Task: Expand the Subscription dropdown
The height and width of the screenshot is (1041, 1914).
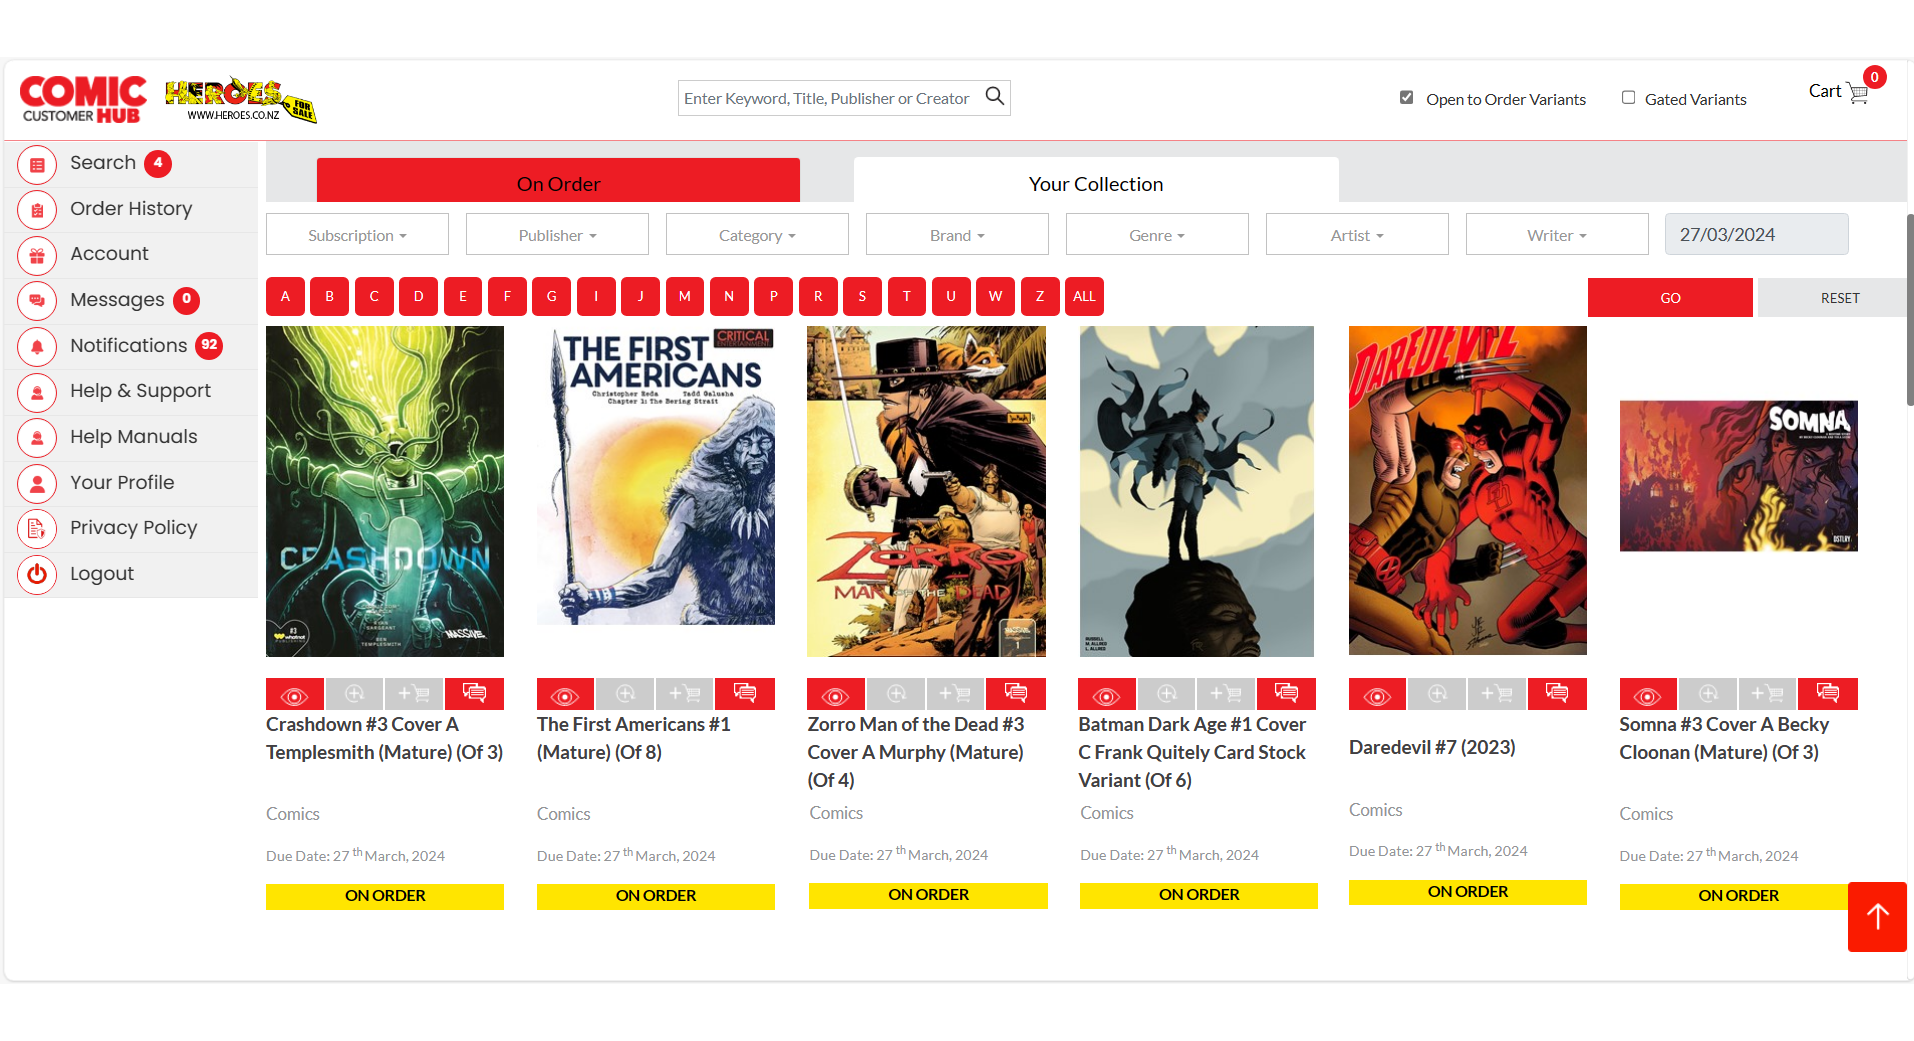Action: click(357, 235)
